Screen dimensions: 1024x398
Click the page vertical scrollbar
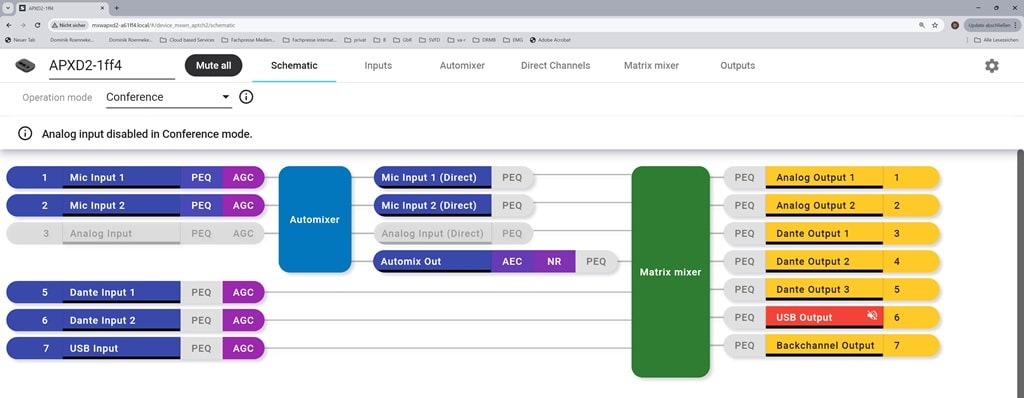click(1020, 273)
